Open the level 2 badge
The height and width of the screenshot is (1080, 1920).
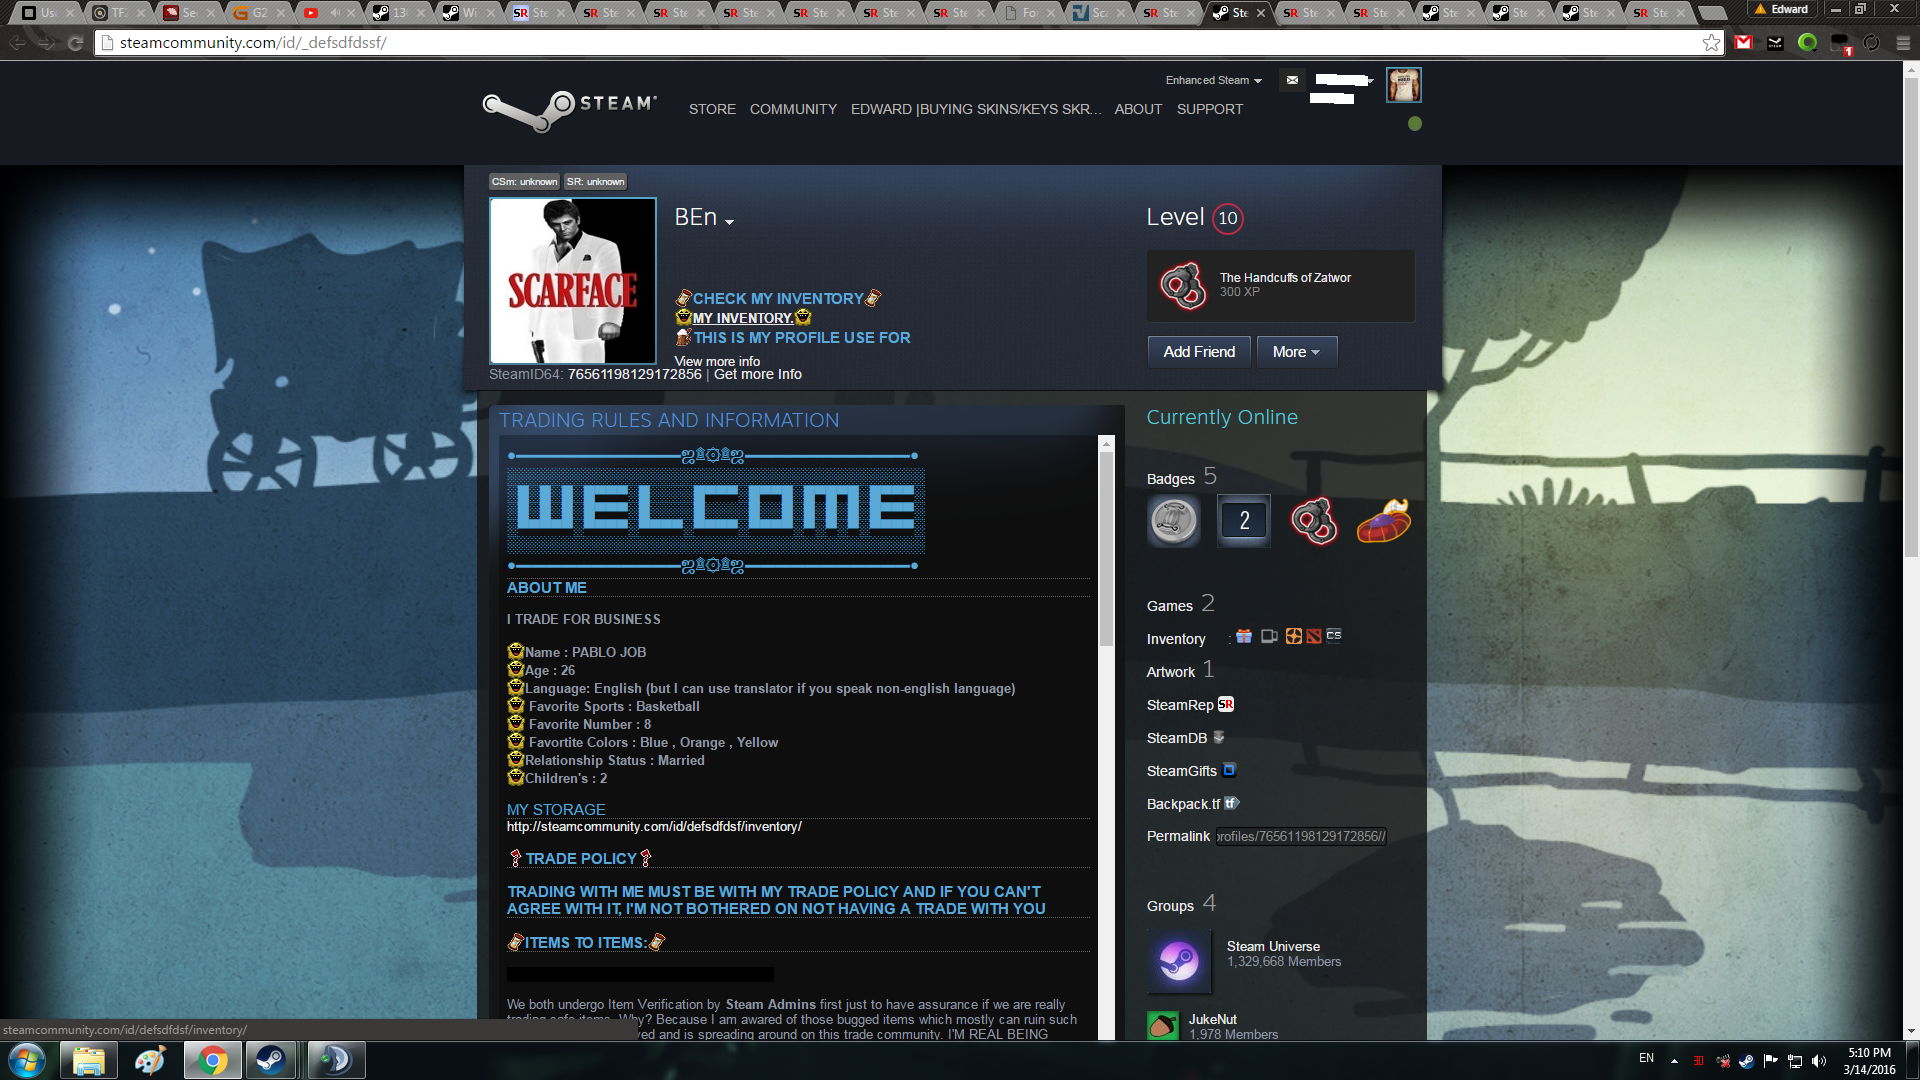click(x=1244, y=521)
